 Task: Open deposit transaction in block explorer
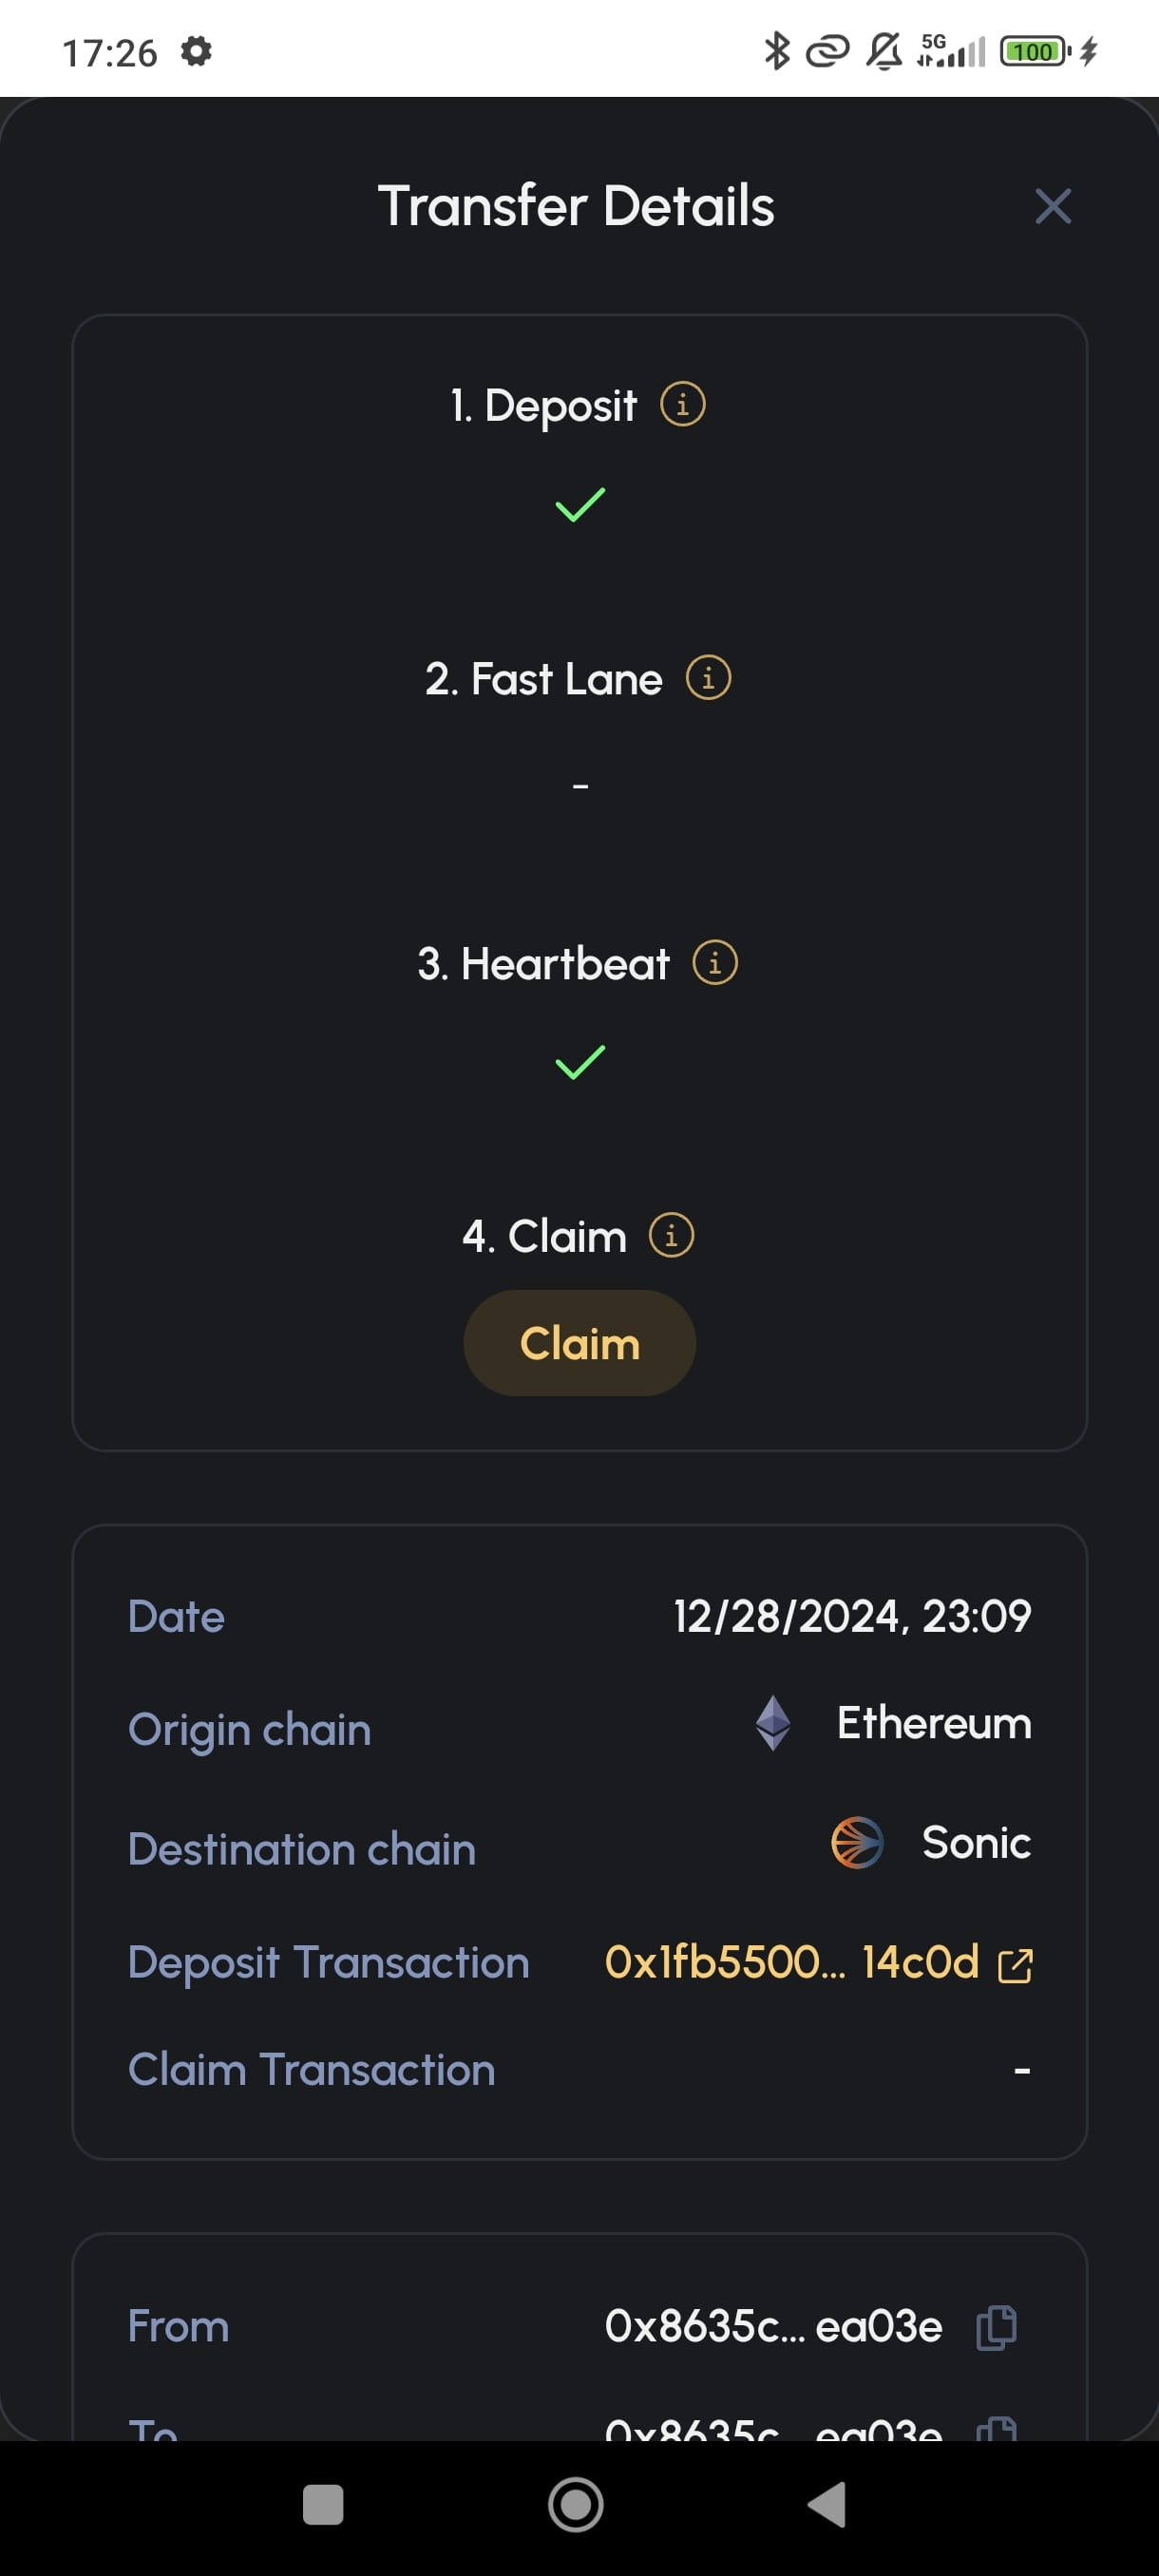[x=1017, y=1963]
